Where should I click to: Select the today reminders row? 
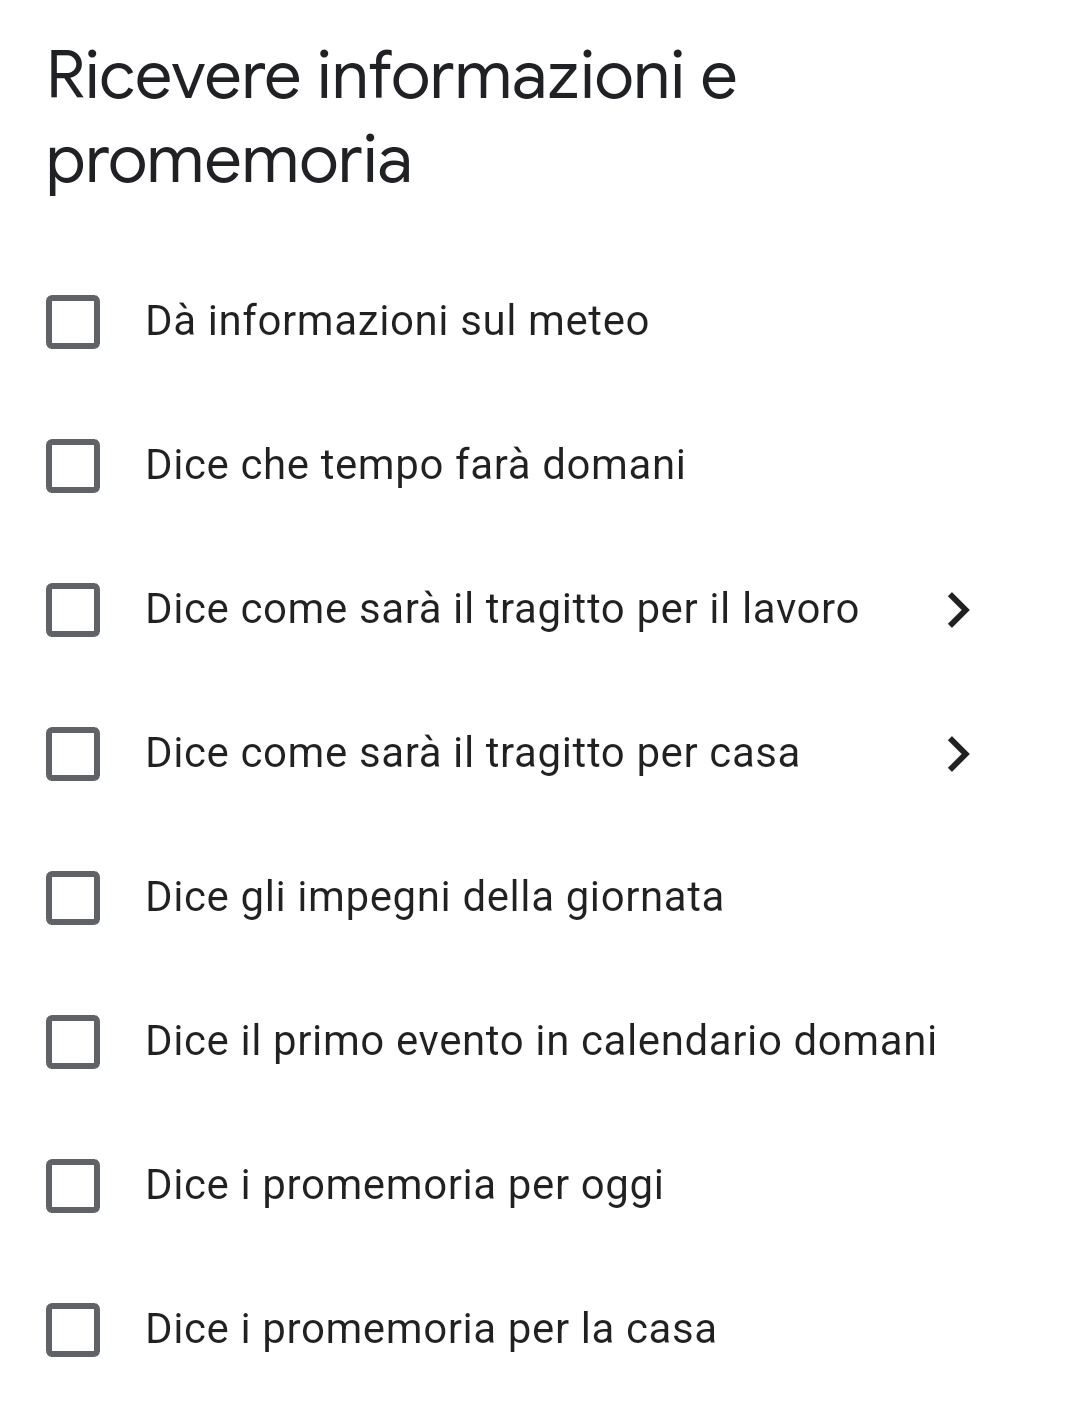[404, 1186]
